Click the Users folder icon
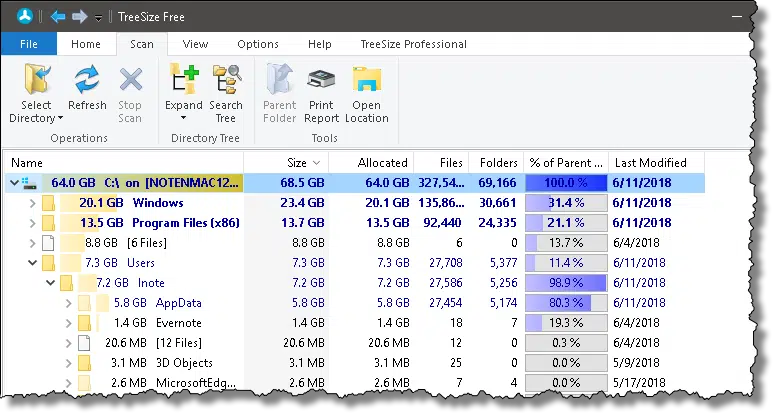Screen dimensions: 773x413 pos(48,263)
